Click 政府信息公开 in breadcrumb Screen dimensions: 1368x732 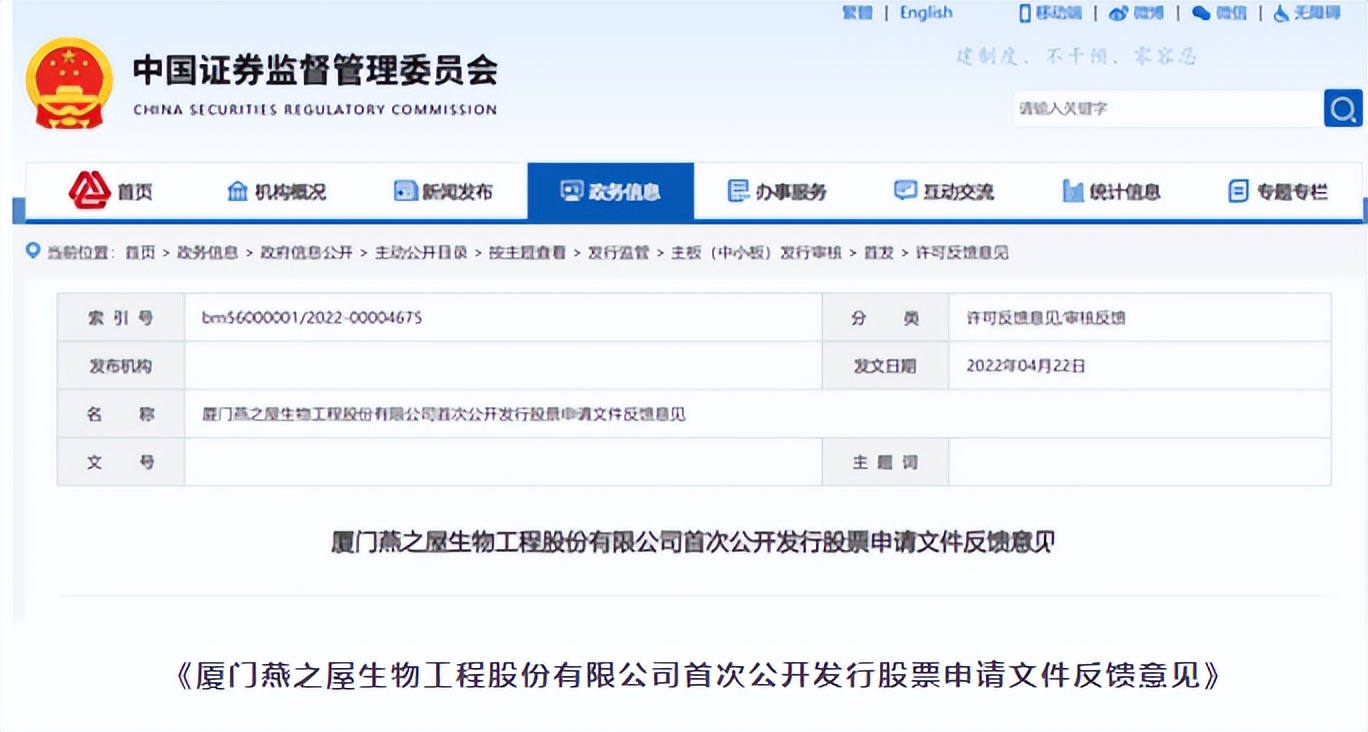(306, 253)
